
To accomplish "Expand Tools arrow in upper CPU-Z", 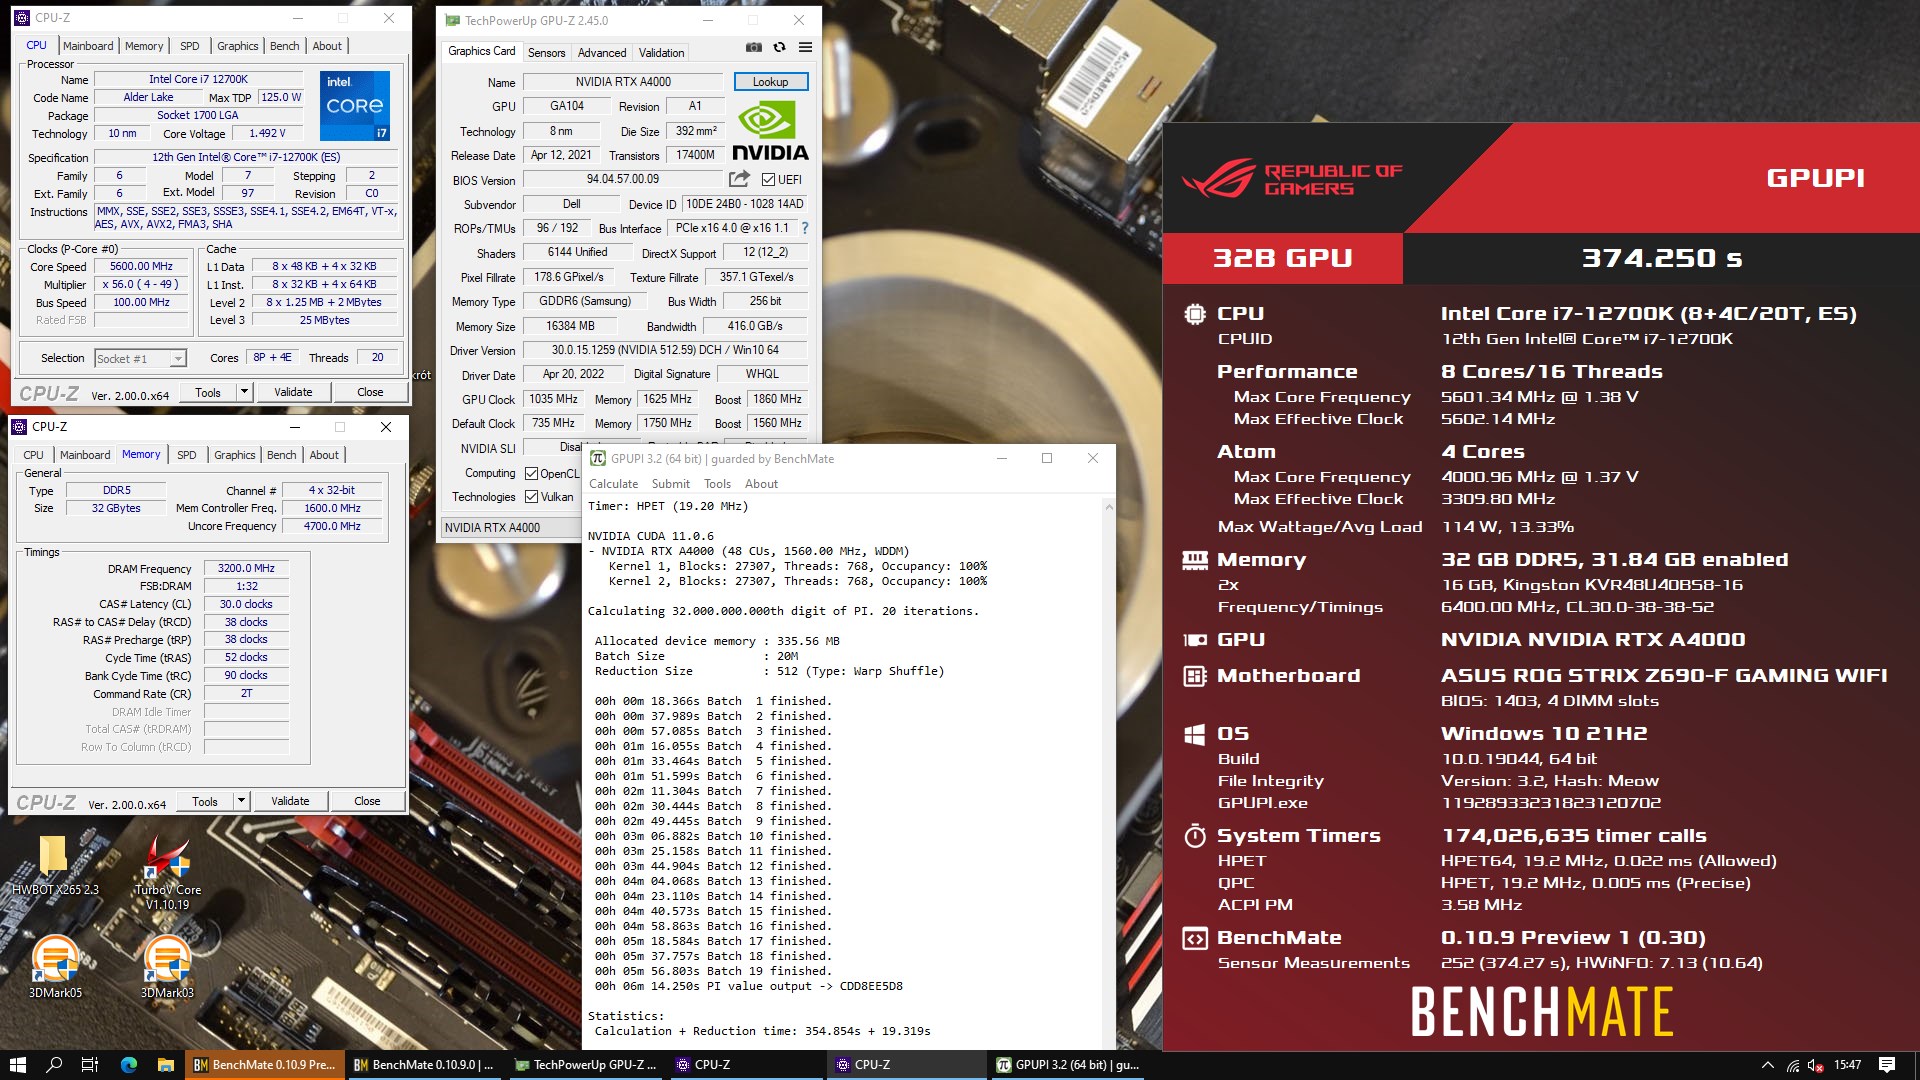I will pos(244,392).
